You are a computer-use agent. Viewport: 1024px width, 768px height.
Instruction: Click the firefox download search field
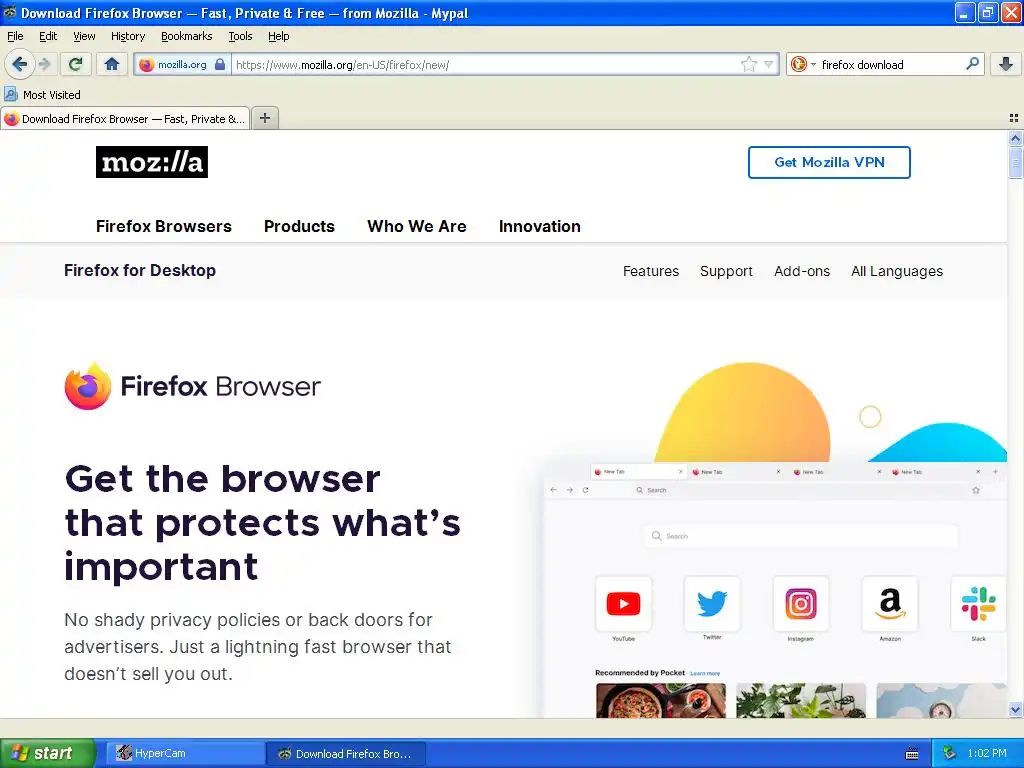(x=891, y=65)
